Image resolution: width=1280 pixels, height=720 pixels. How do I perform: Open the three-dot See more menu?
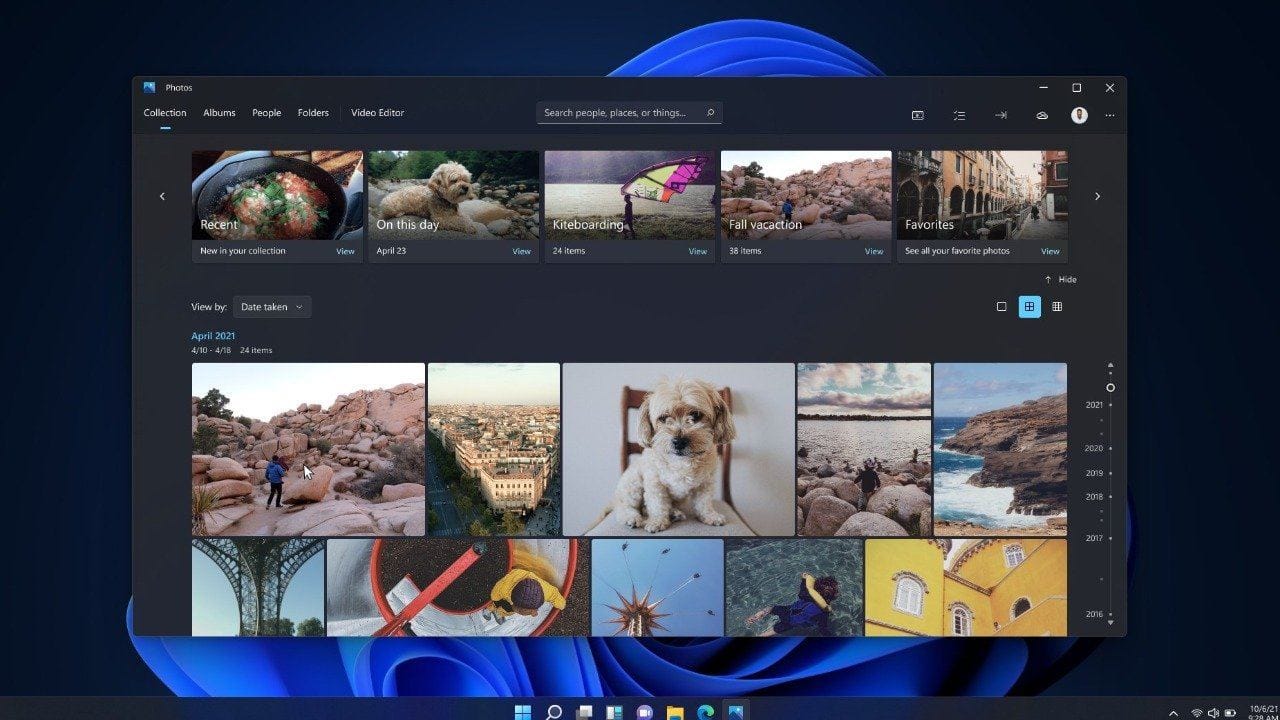(x=1109, y=115)
